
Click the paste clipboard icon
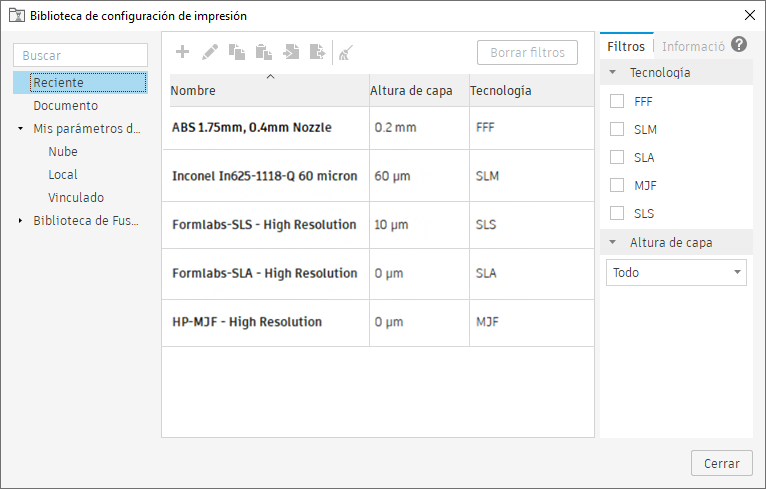coord(264,52)
